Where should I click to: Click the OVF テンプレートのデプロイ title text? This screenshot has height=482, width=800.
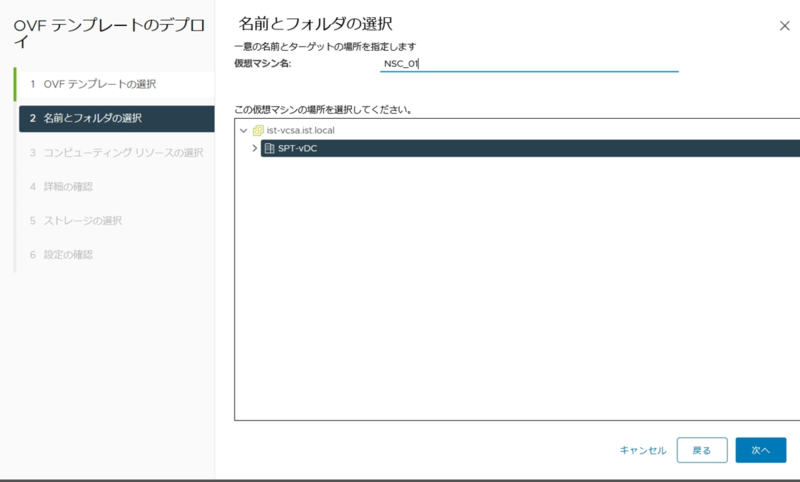109,33
